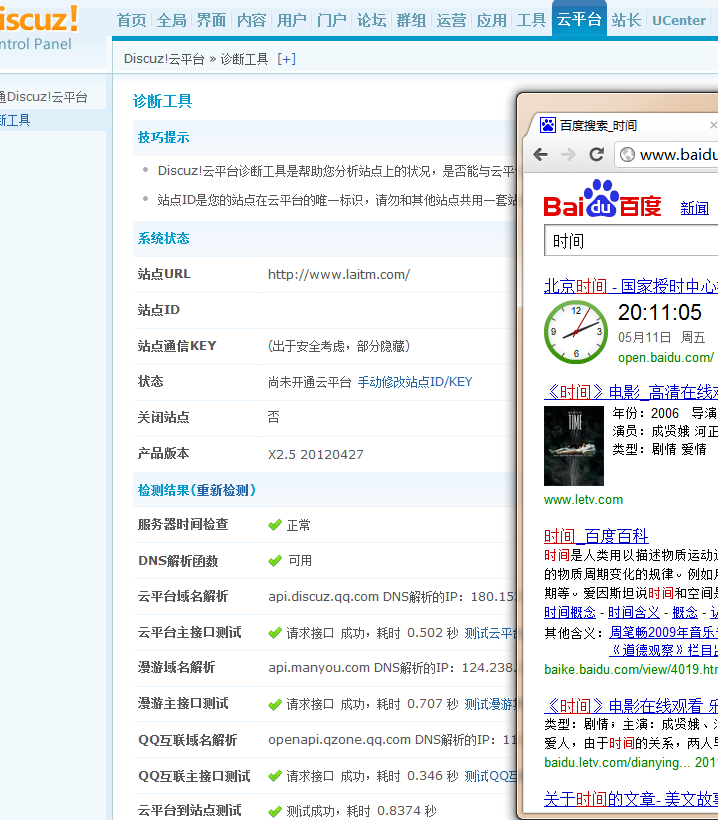718x820 pixels.
Task: Click the green checkmark in the QQ互联主接口测试 row
Action: point(275,777)
